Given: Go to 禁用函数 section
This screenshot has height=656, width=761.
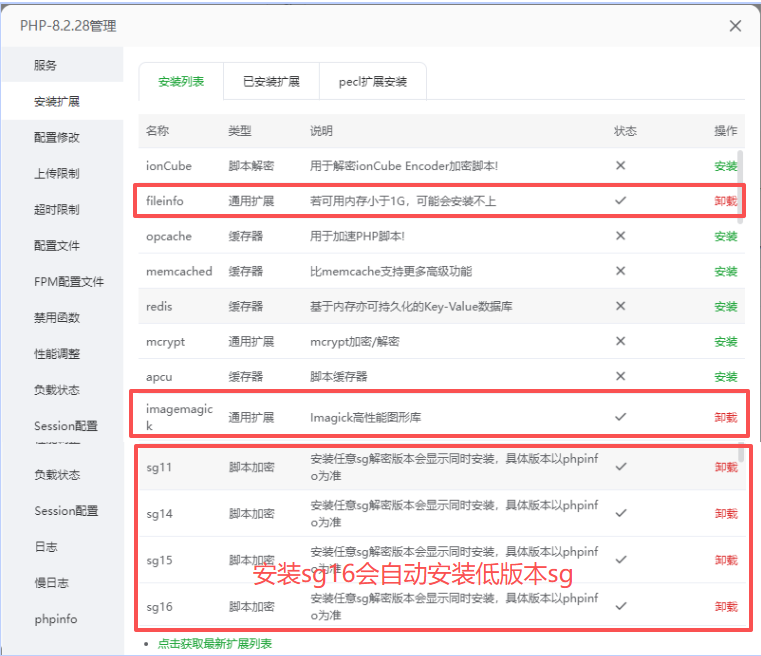Looking at the screenshot, I should click(x=57, y=318).
